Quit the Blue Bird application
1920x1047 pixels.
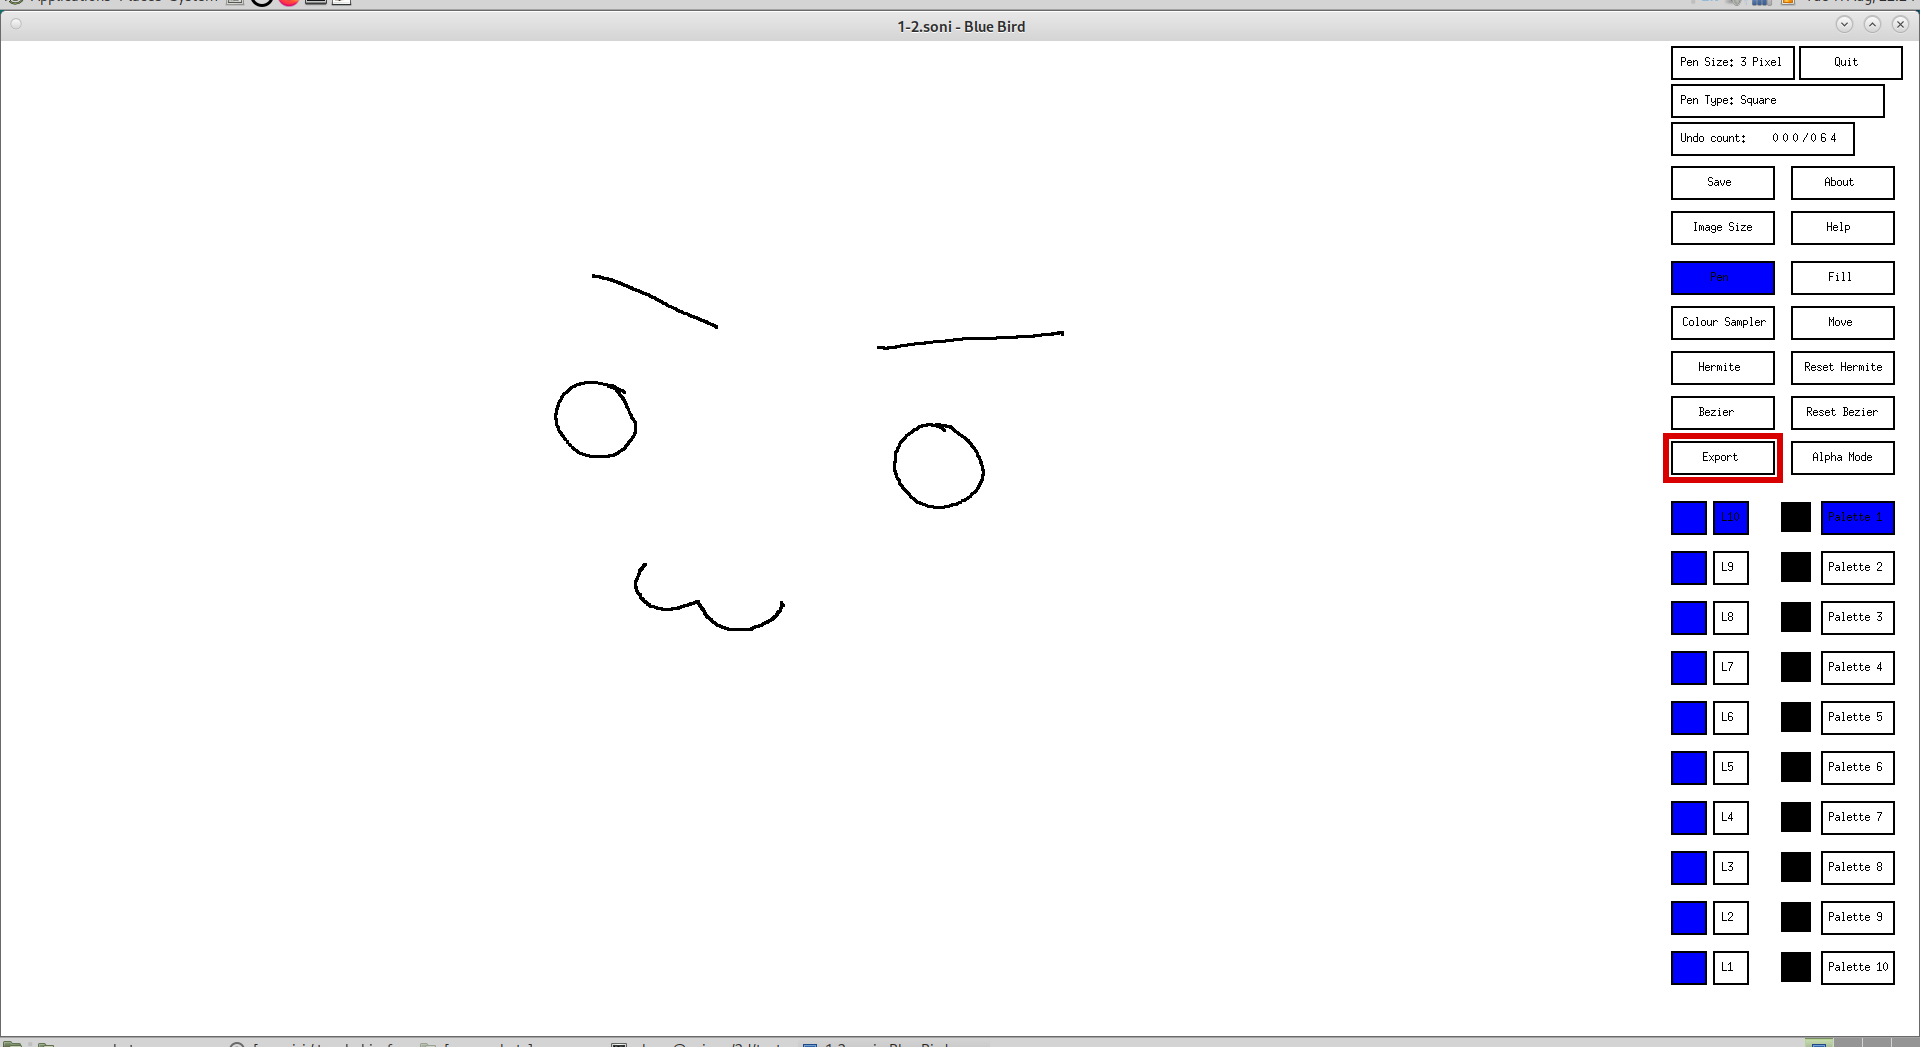(x=1850, y=62)
